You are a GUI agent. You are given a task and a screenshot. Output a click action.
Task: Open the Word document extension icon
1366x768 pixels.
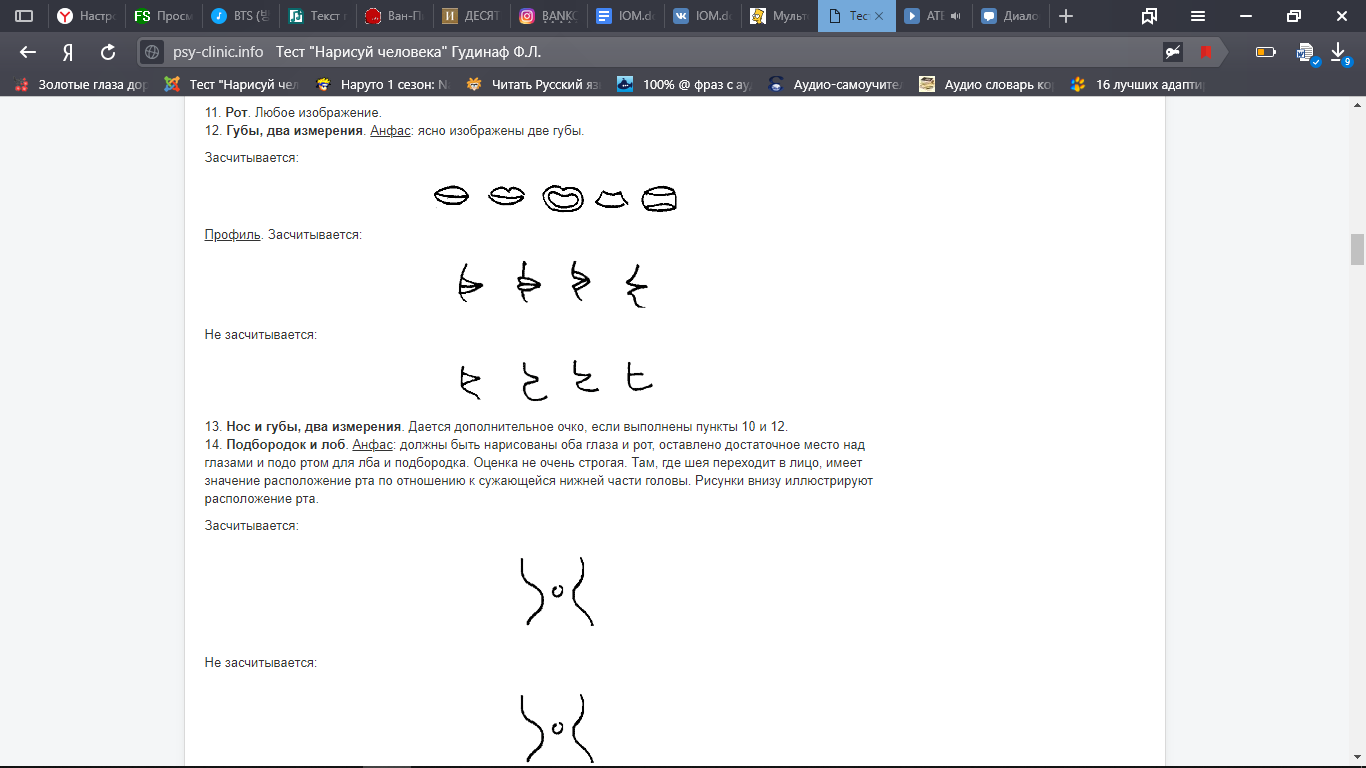coord(1306,53)
